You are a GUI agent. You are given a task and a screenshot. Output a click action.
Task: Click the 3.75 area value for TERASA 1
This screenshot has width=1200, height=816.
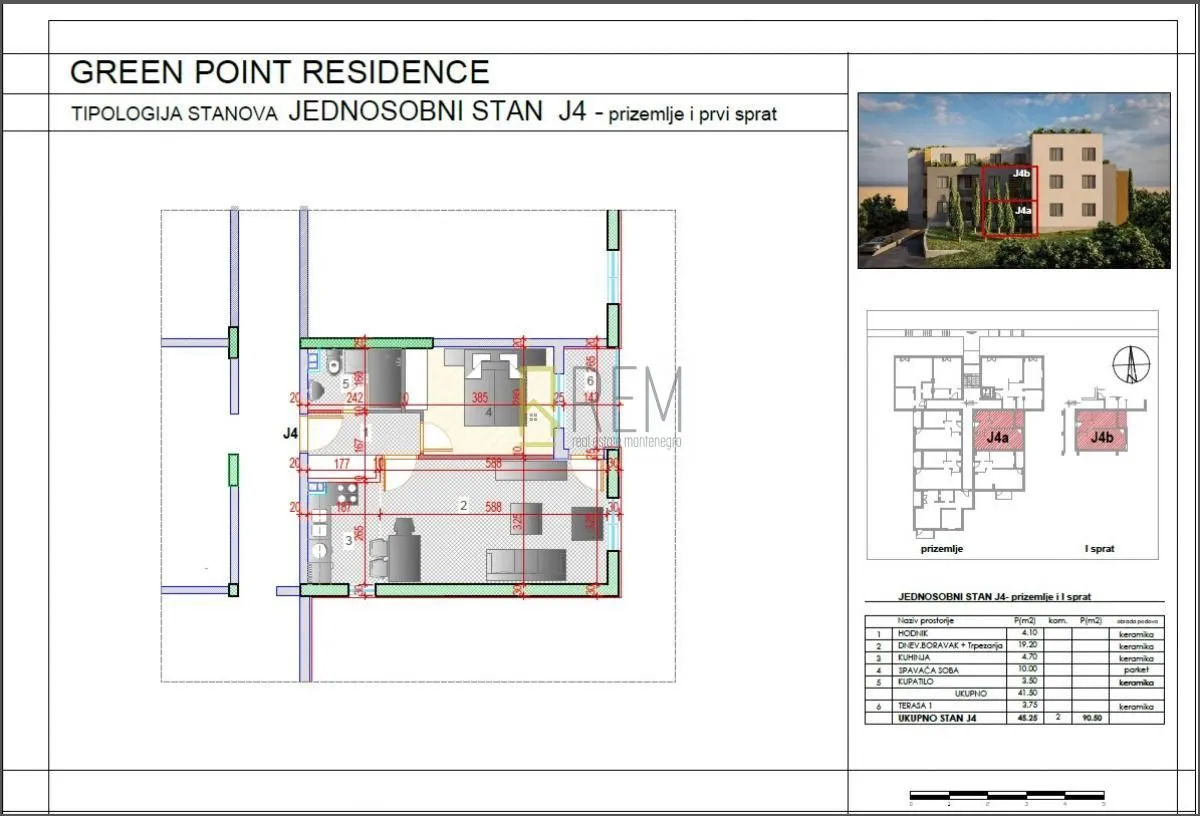1029,705
